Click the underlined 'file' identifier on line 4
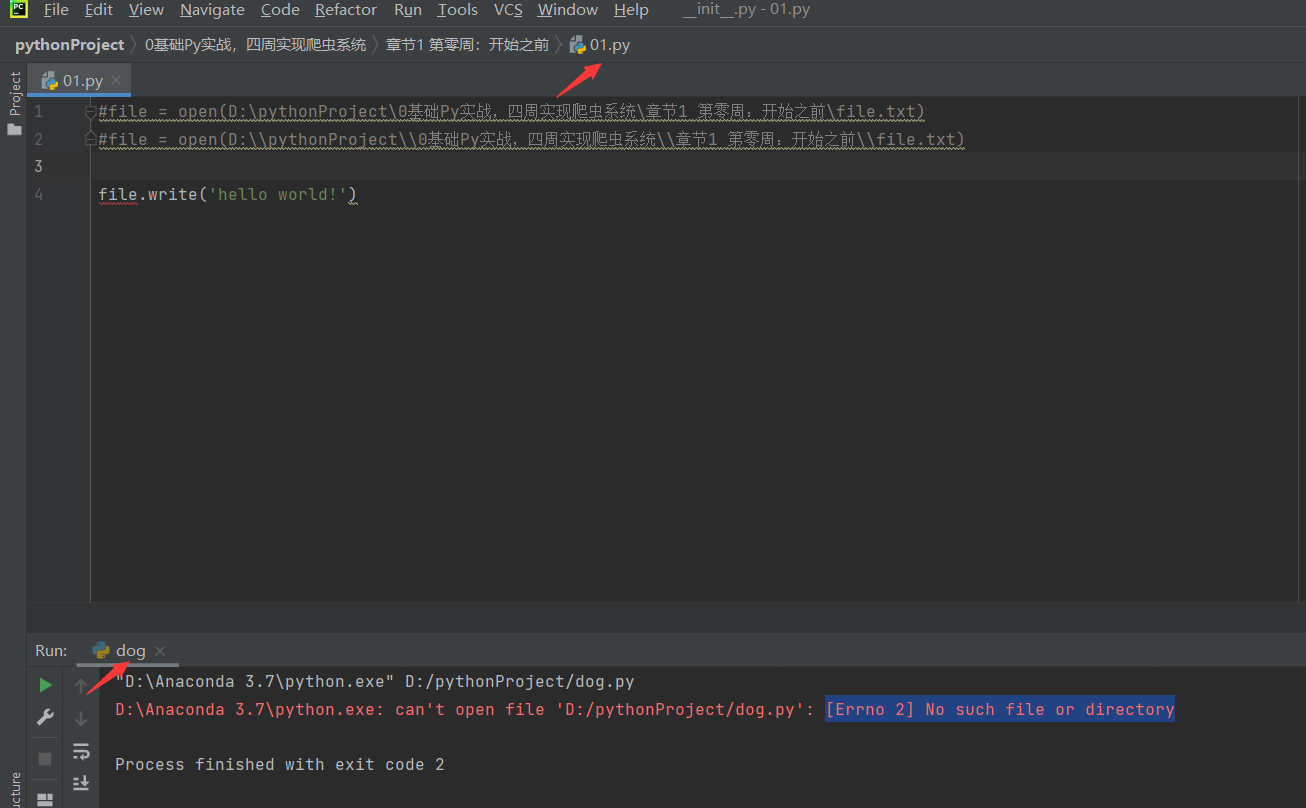The image size is (1306, 808). 118,194
